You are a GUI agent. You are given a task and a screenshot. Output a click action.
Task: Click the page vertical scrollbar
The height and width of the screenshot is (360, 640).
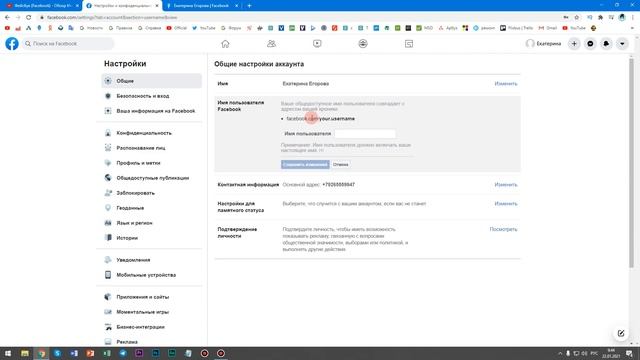pos(631,163)
